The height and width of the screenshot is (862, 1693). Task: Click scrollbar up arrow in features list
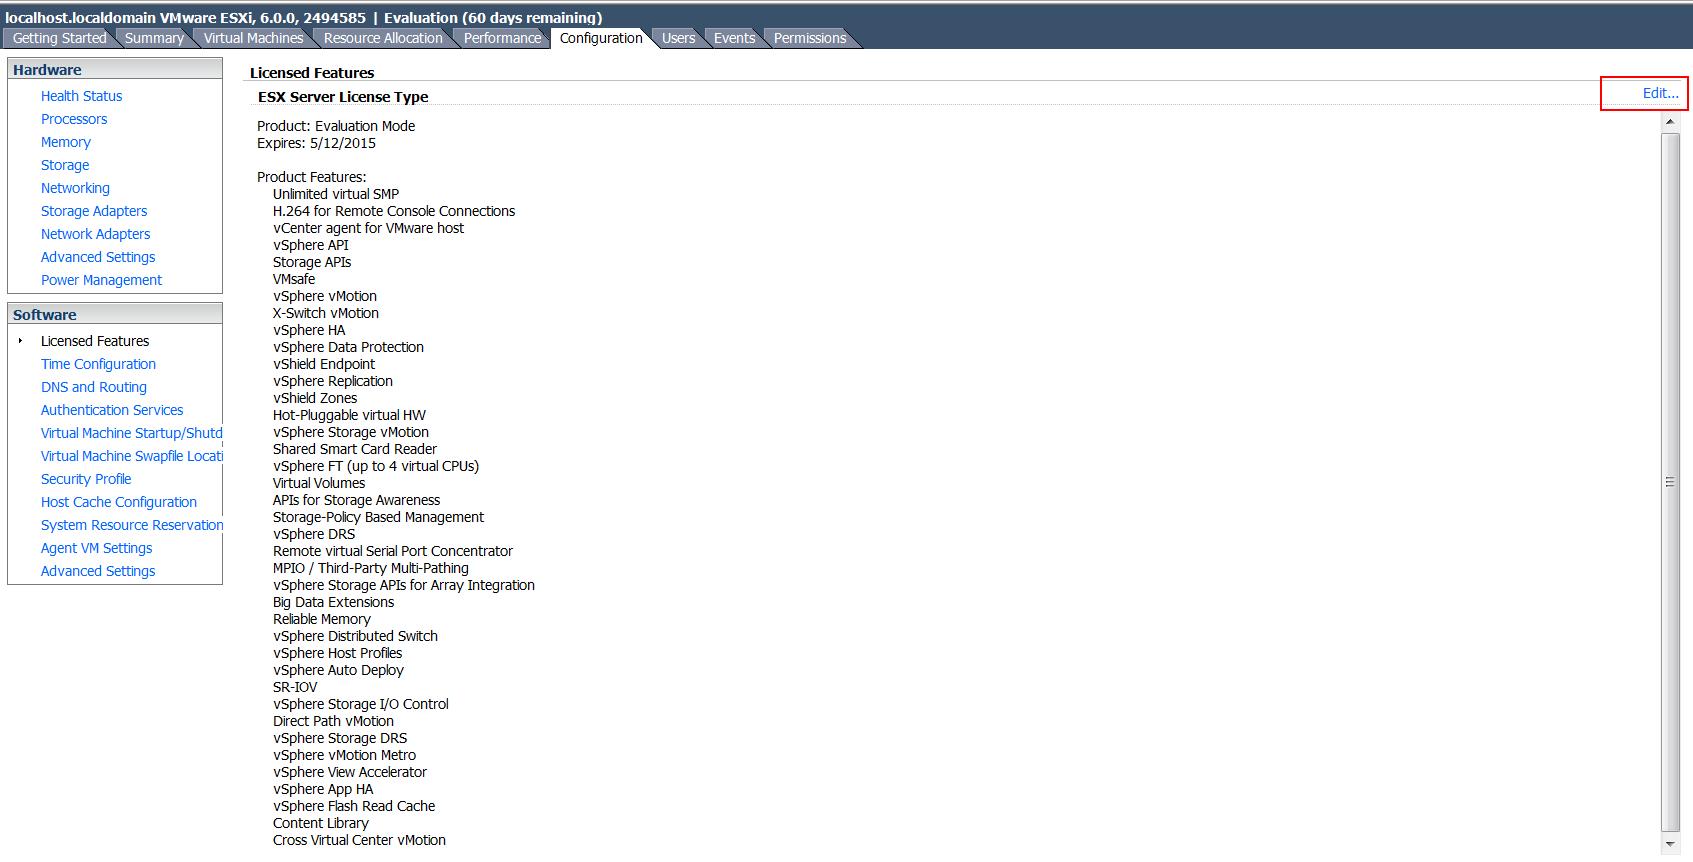(x=1670, y=122)
